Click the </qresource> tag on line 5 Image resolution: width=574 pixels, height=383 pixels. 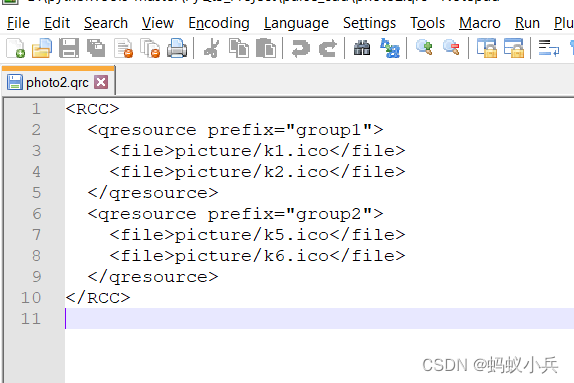click(153, 193)
